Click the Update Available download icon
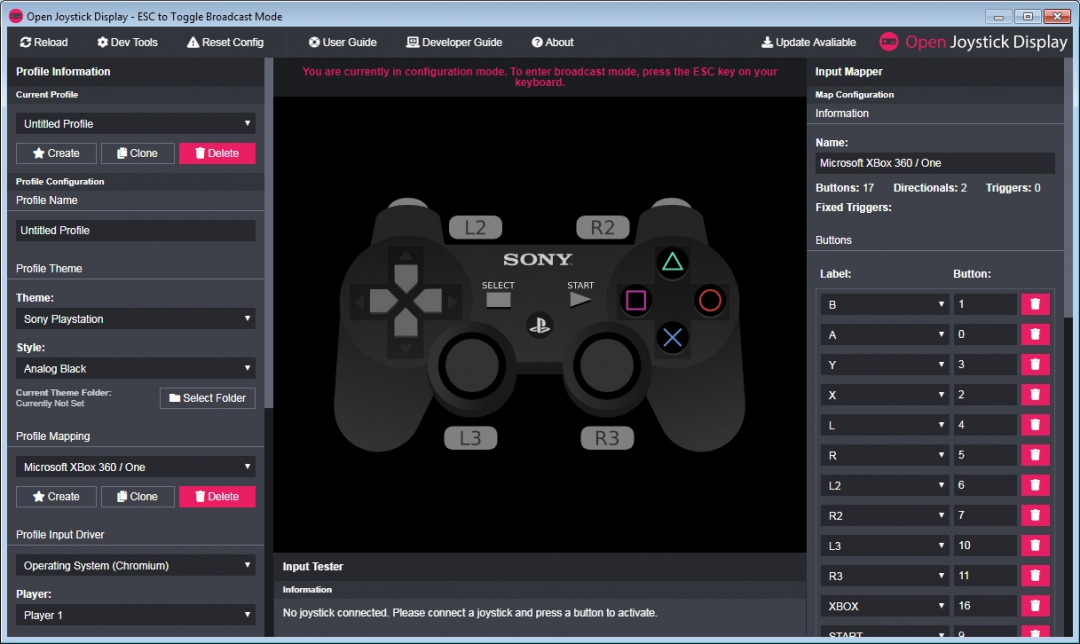This screenshot has width=1080, height=644. tap(770, 42)
